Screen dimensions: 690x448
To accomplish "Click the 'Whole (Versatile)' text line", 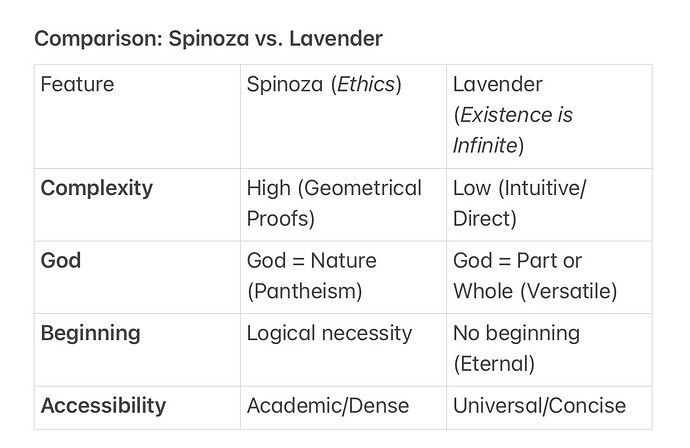I will [535, 291].
